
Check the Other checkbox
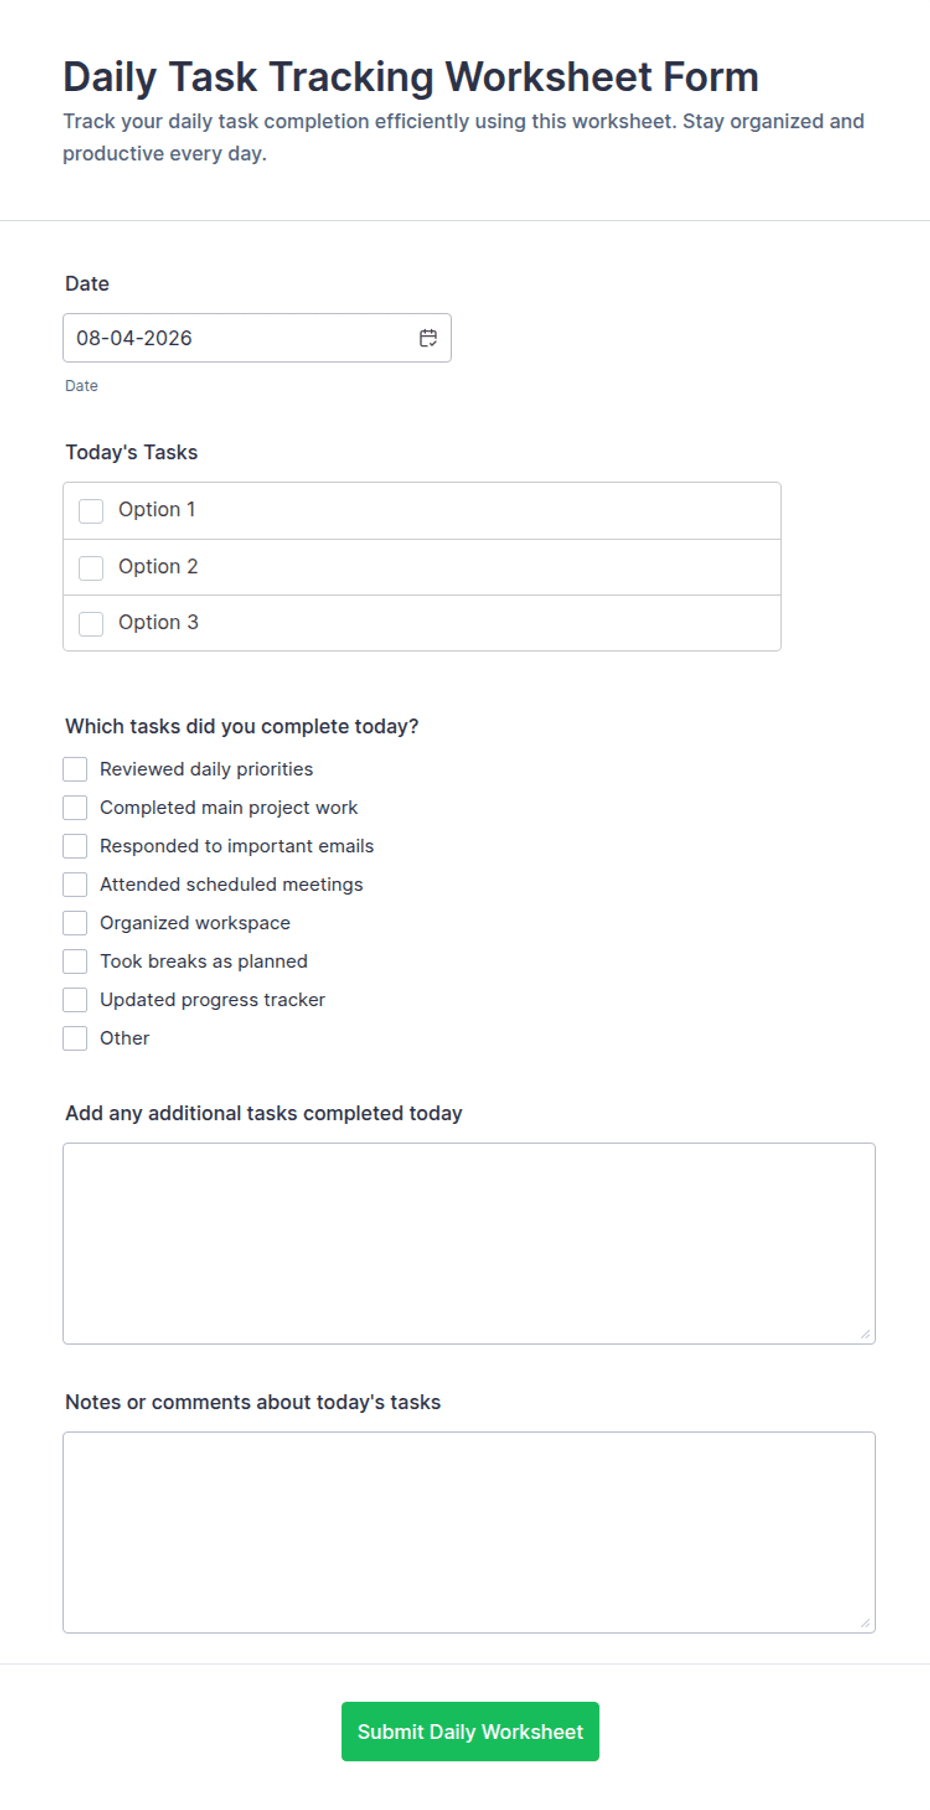(75, 1038)
